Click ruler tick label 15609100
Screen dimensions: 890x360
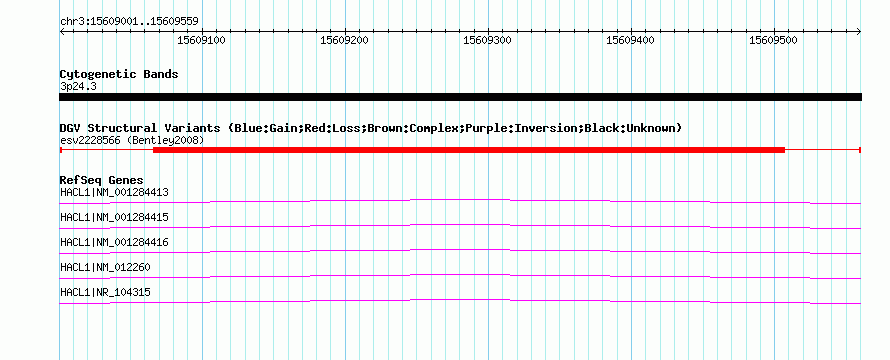coord(201,40)
